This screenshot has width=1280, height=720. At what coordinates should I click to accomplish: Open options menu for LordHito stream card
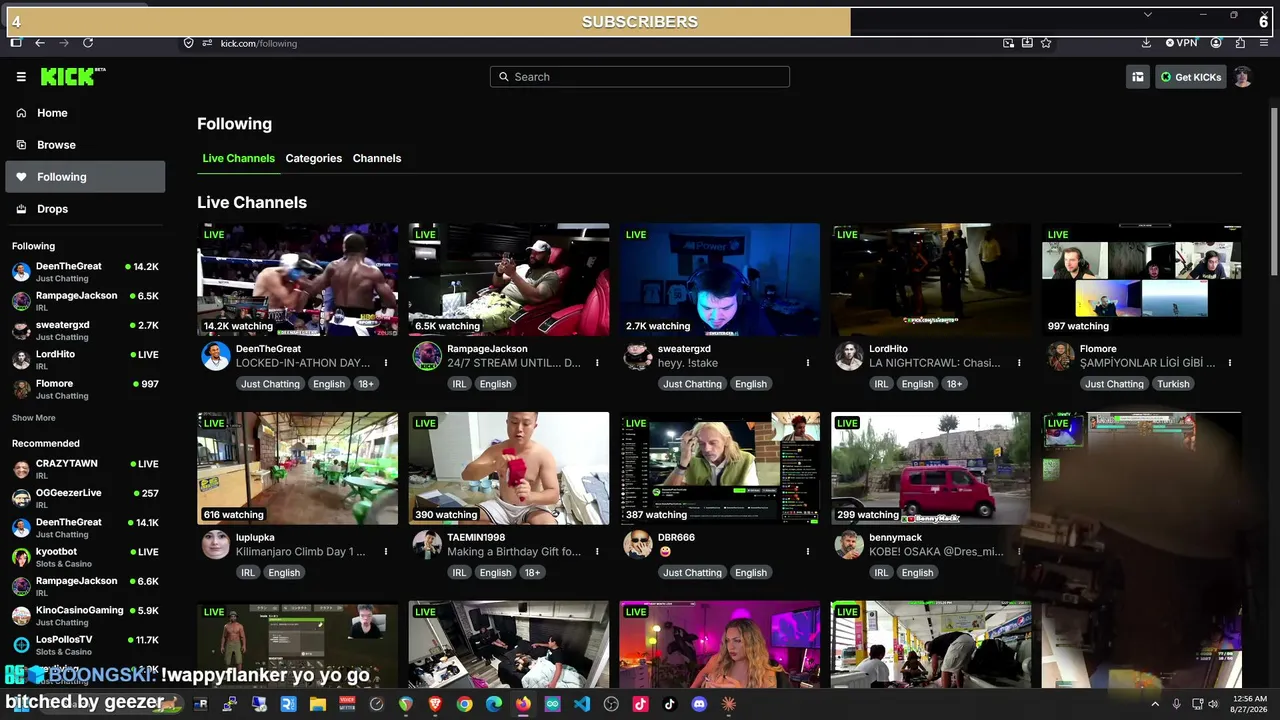tap(1019, 363)
